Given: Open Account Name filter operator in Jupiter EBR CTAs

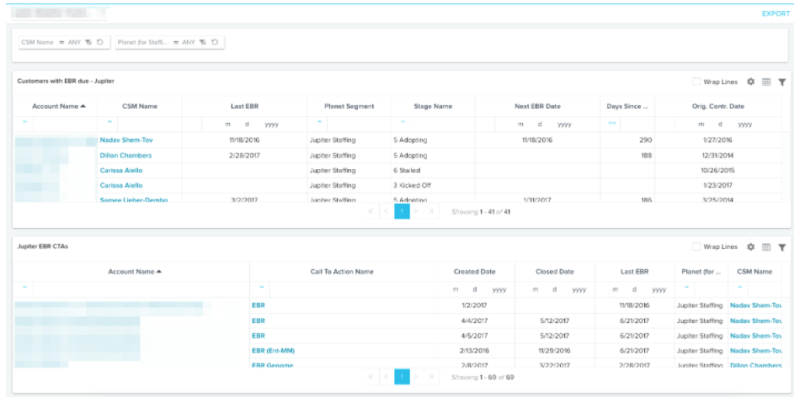Looking at the screenshot, I should pyautogui.click(x=24, y=287).
